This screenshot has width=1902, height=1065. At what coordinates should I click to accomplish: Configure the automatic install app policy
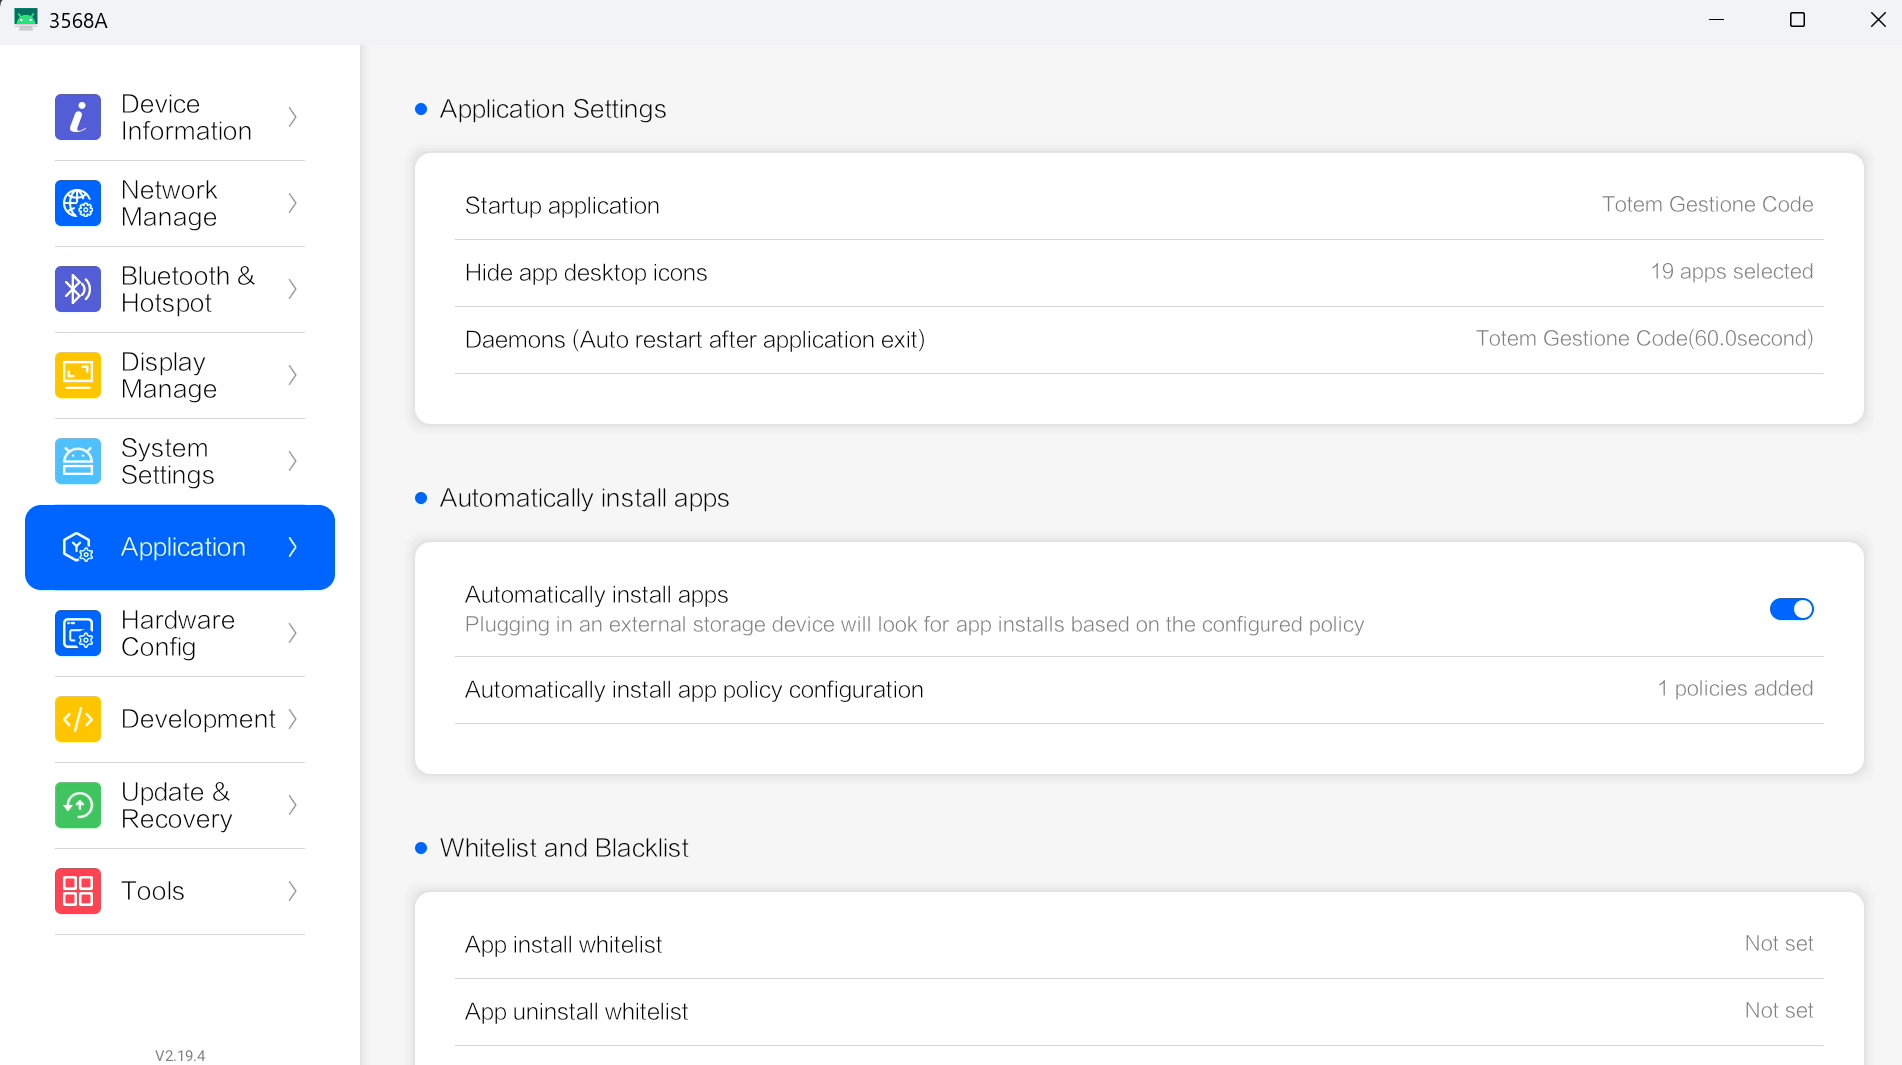coord(1138,689)
